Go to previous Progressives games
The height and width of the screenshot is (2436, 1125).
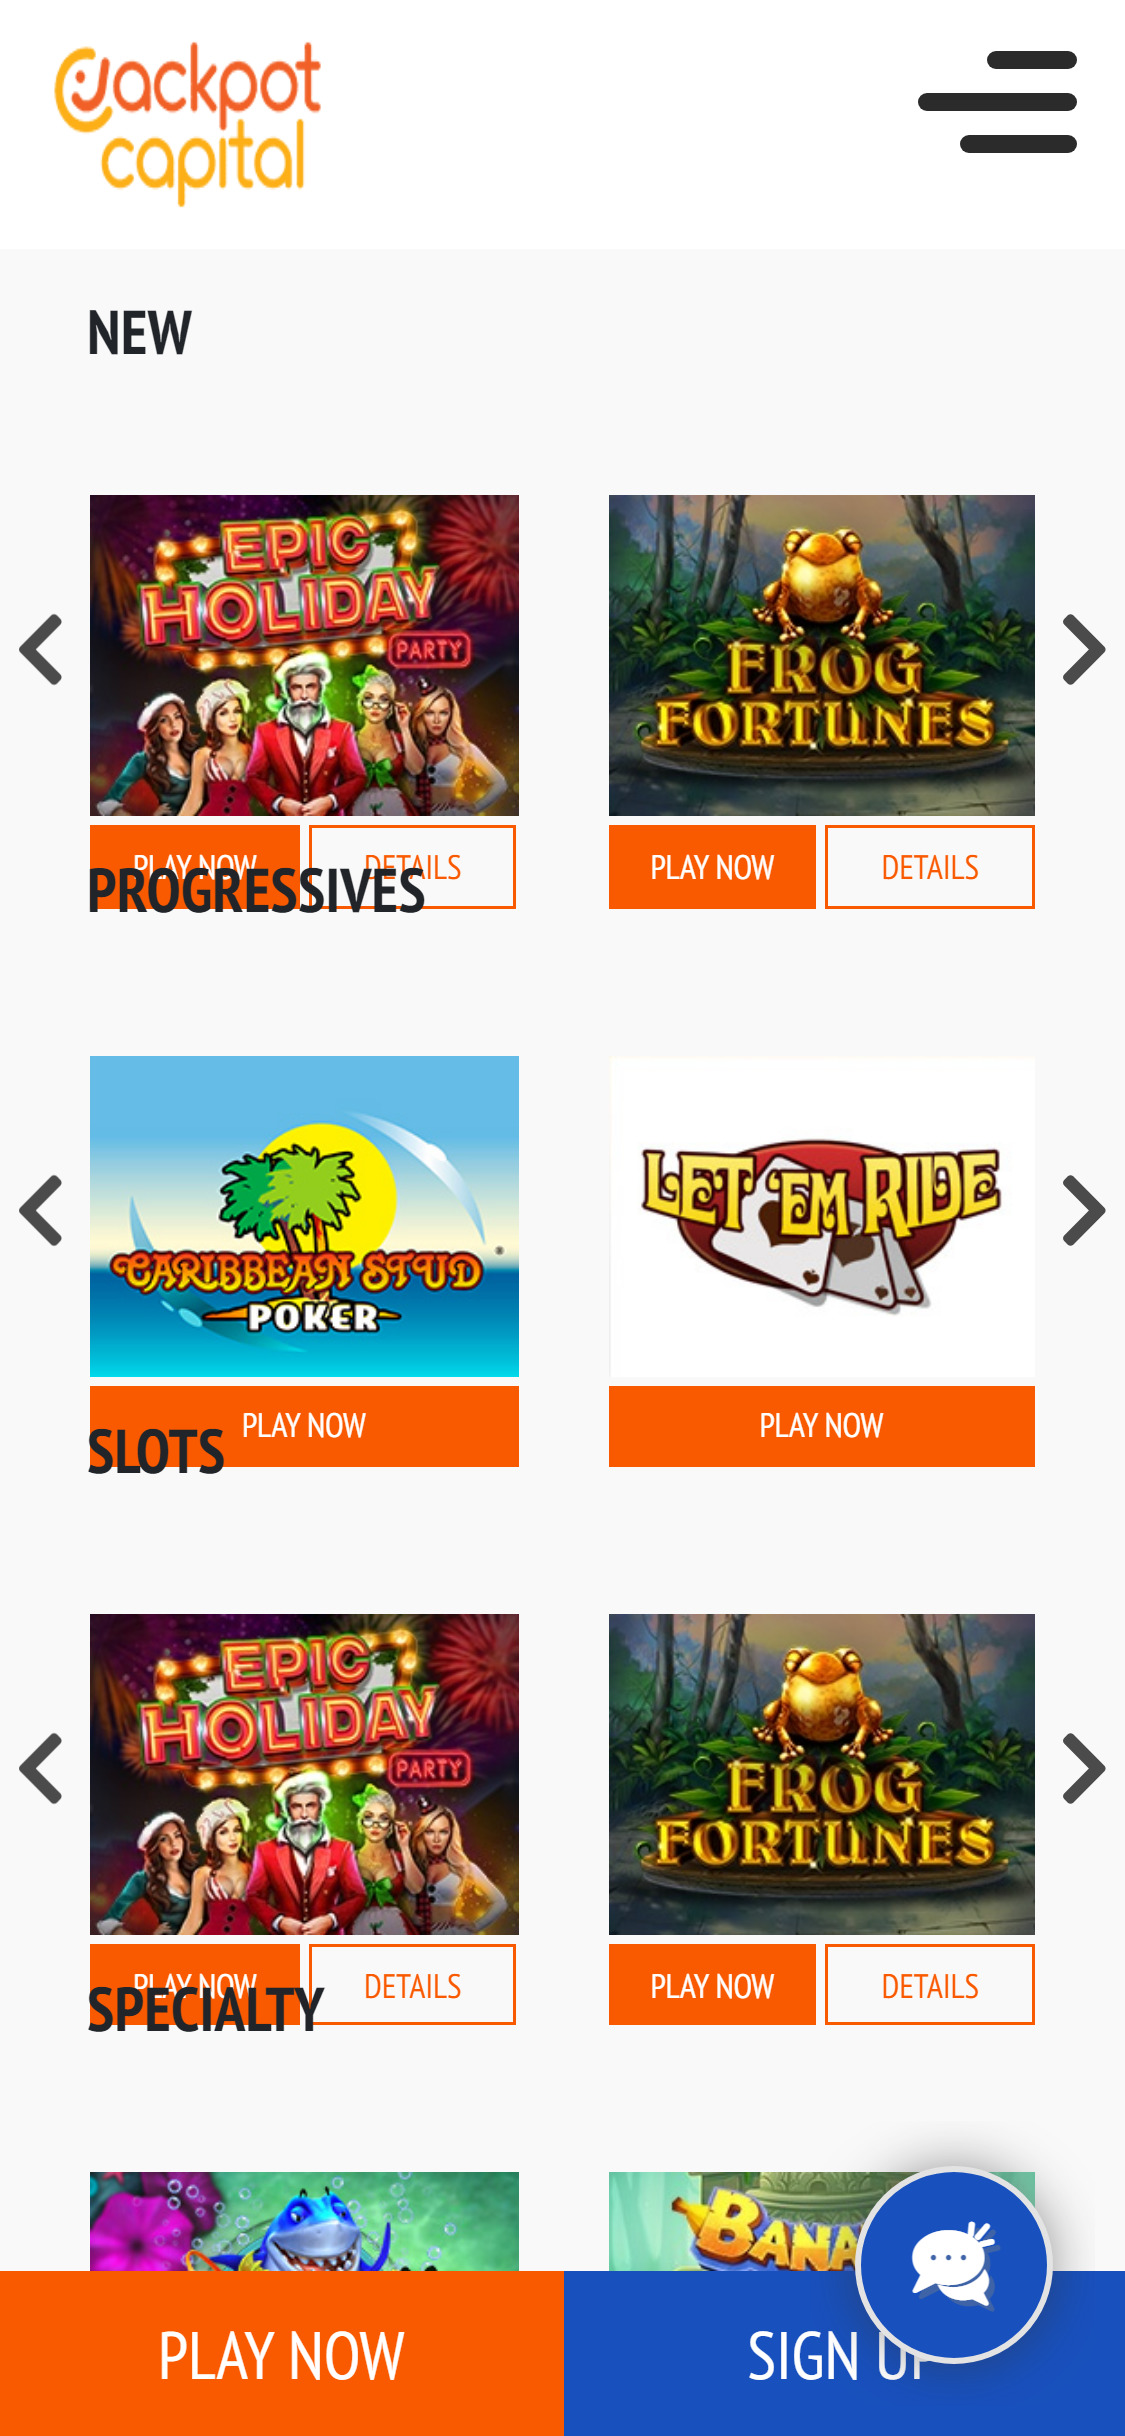point(41,1210)
